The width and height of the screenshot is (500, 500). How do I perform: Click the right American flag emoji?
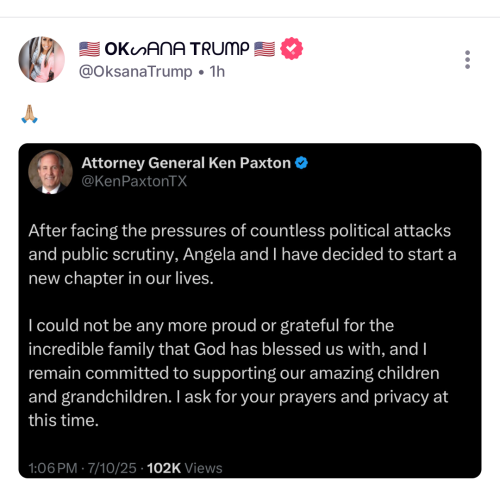264,49
